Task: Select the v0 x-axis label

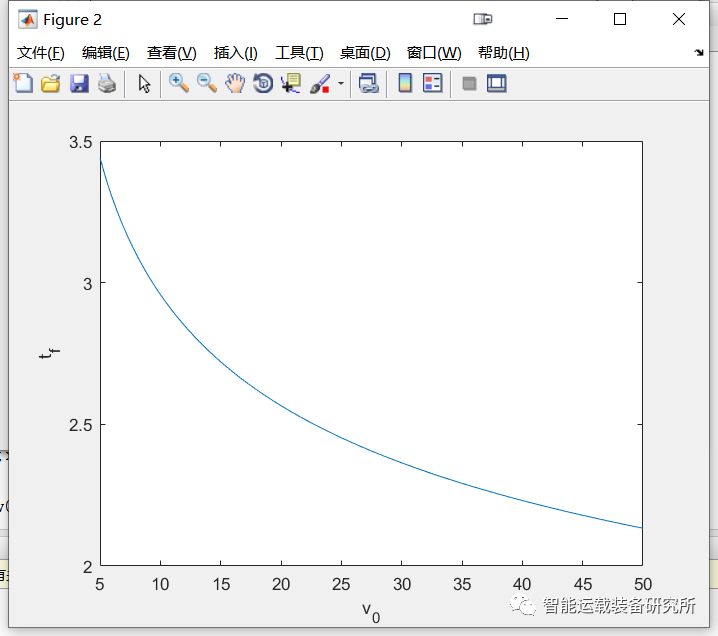Action: pyautogui.click(x=371, y=612)
